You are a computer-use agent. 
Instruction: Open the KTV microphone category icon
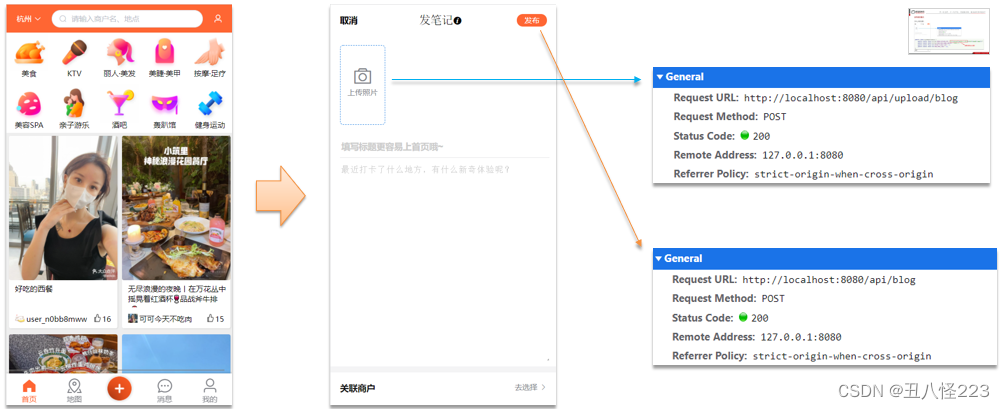[x=74, y=53]
